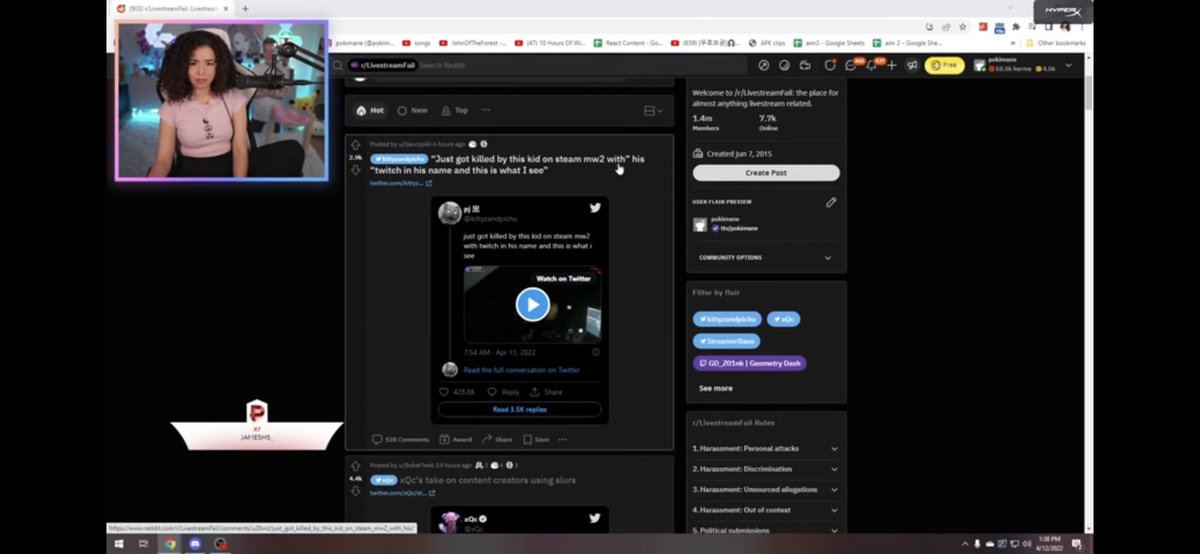Click xQc flair tag on second post

(383, 480)
